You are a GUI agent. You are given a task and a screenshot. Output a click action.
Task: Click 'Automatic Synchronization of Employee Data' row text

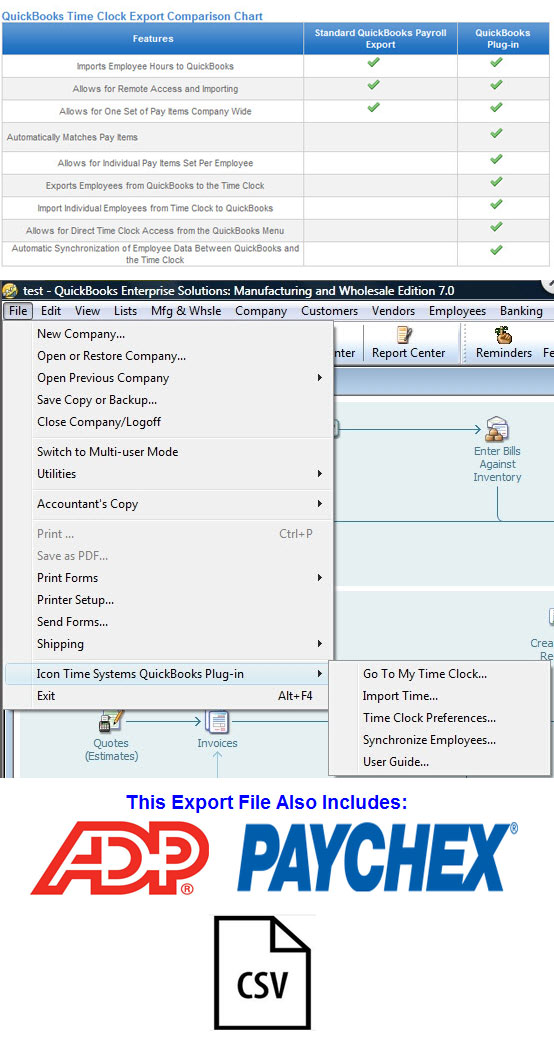155,254
